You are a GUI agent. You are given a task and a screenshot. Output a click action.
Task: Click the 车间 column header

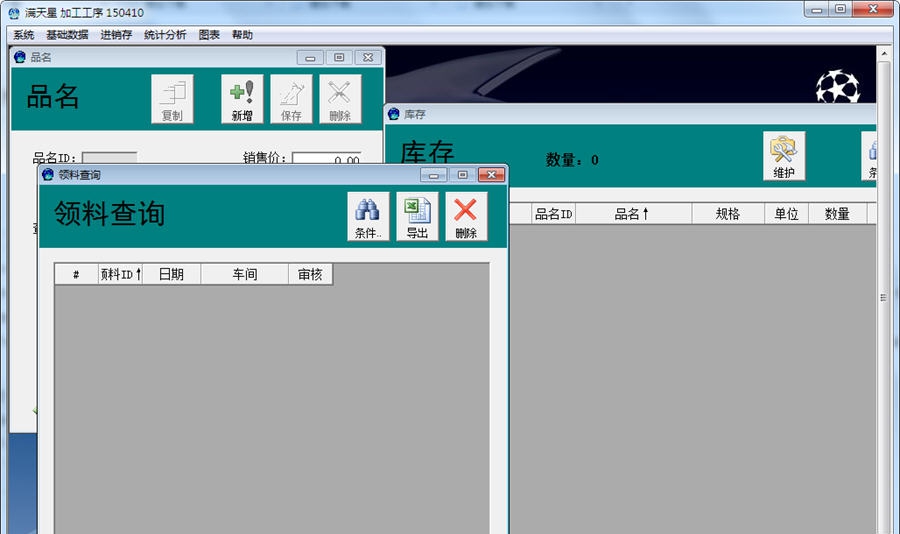point(245,274)
